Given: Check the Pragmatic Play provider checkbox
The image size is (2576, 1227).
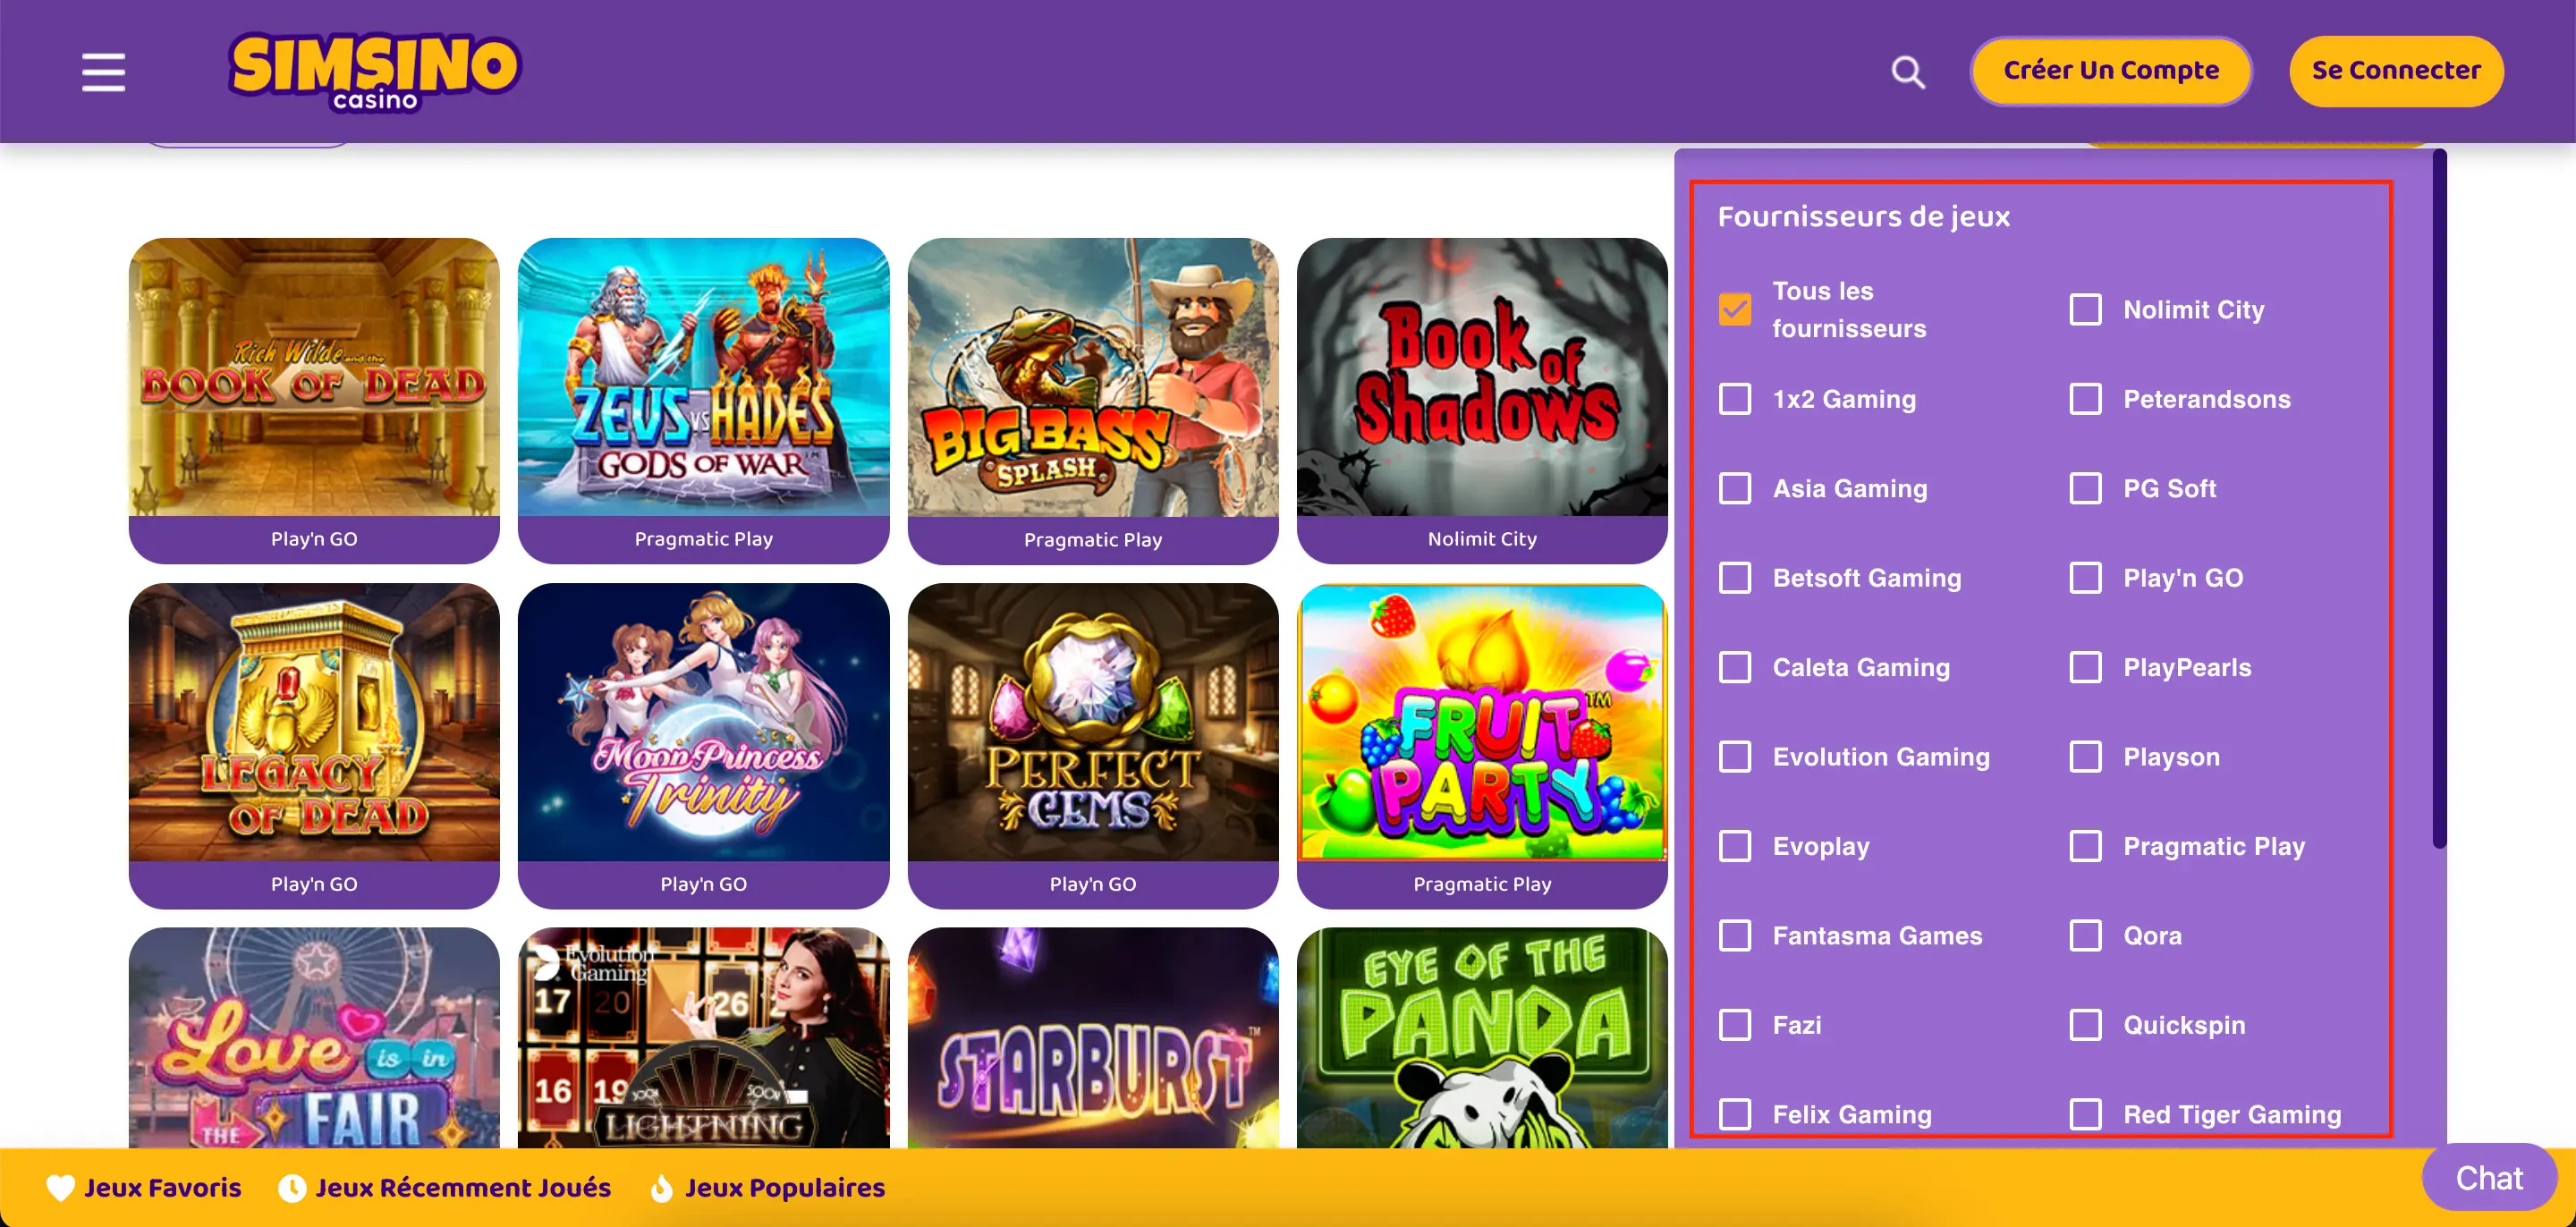Looking at the screenshot, I should [2085, 846].
